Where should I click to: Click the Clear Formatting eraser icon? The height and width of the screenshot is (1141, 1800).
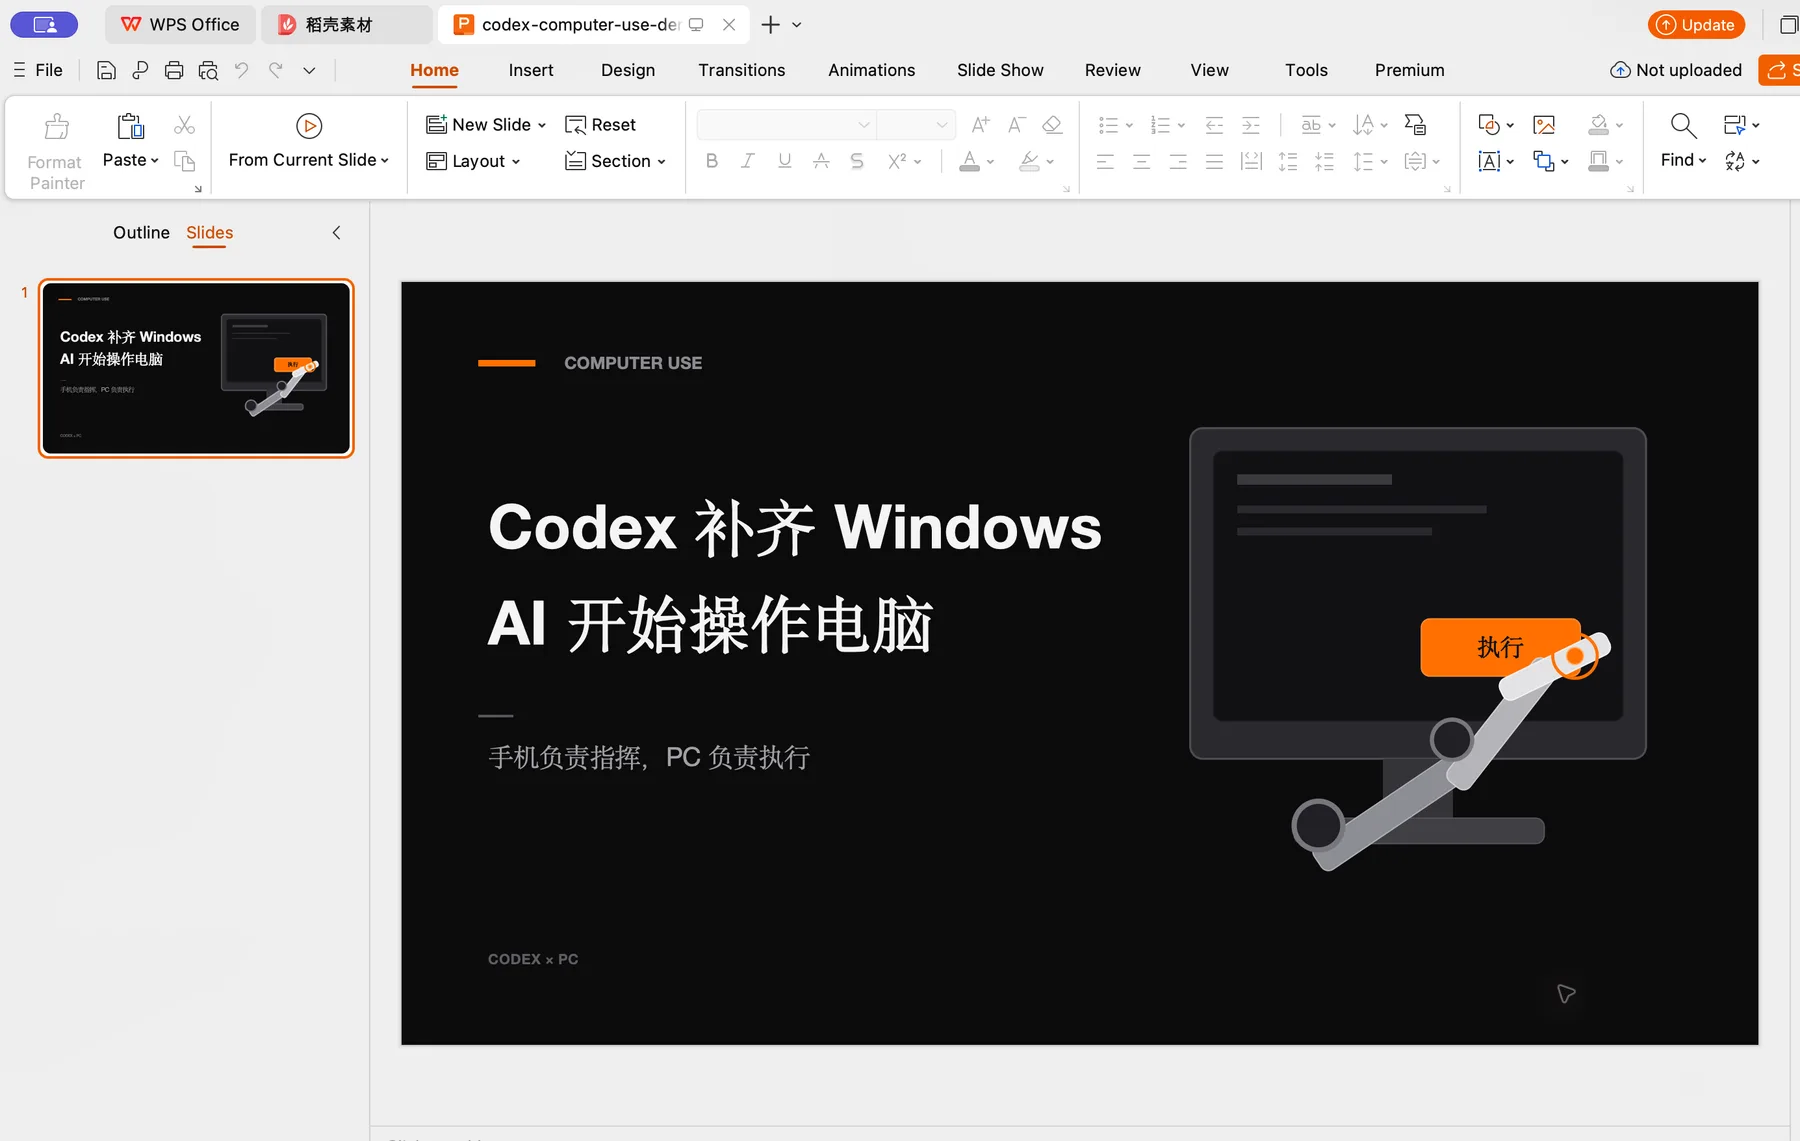[x=1052, y=125]
